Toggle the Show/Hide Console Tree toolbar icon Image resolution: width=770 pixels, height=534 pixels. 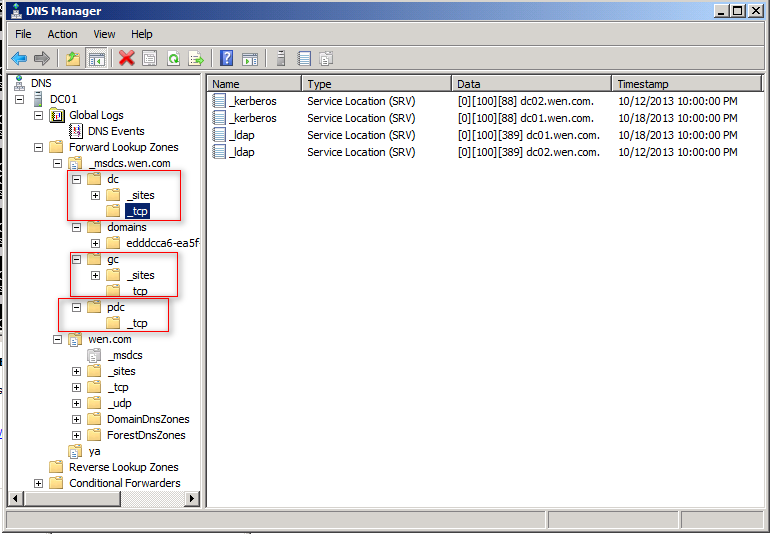pos(96,58)
